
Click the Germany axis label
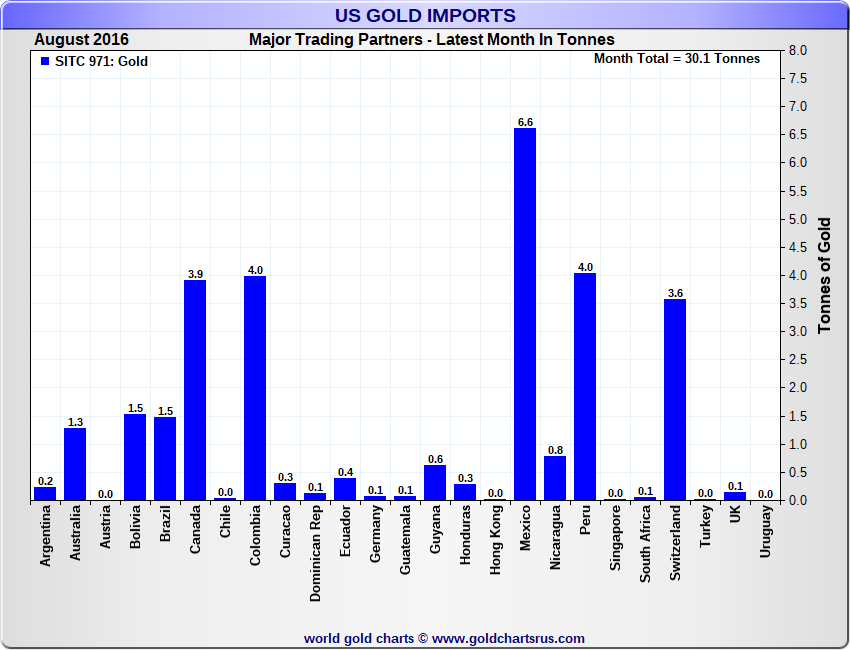375,533
